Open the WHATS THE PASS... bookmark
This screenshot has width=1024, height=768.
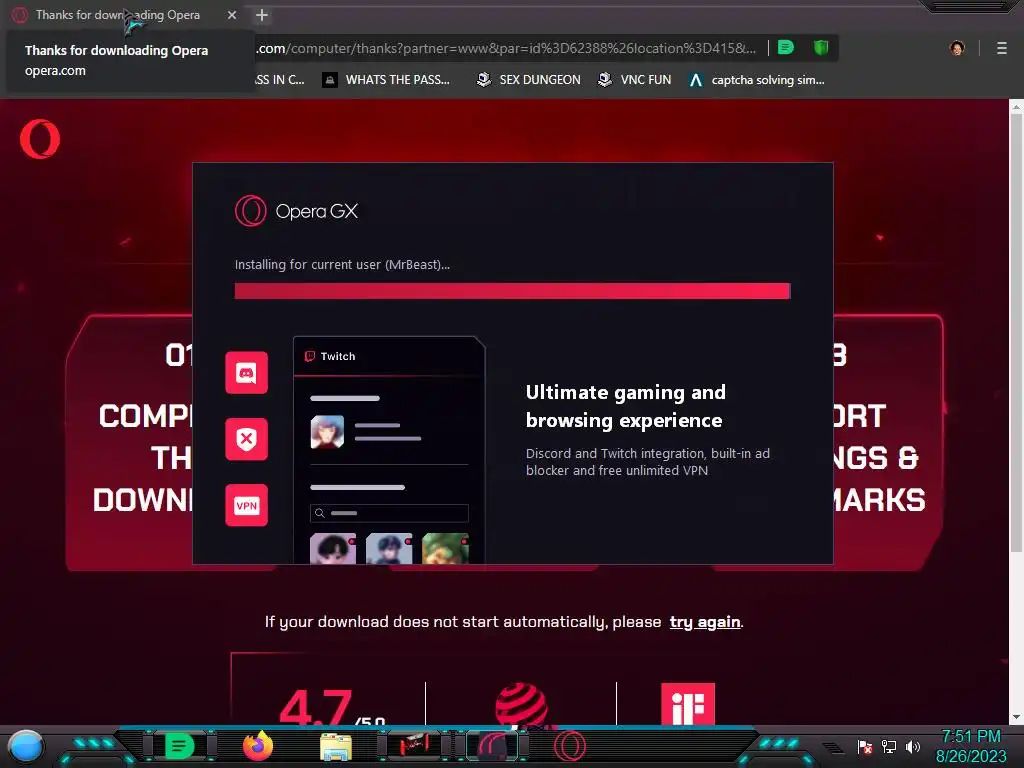click(386, 80)
